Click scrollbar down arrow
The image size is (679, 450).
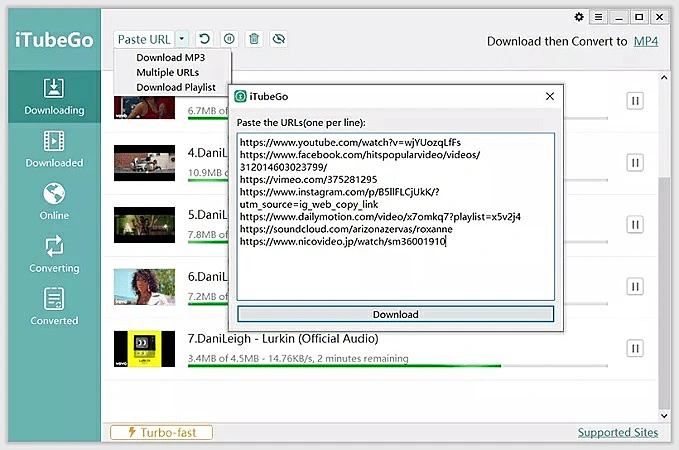coord(664,416)
